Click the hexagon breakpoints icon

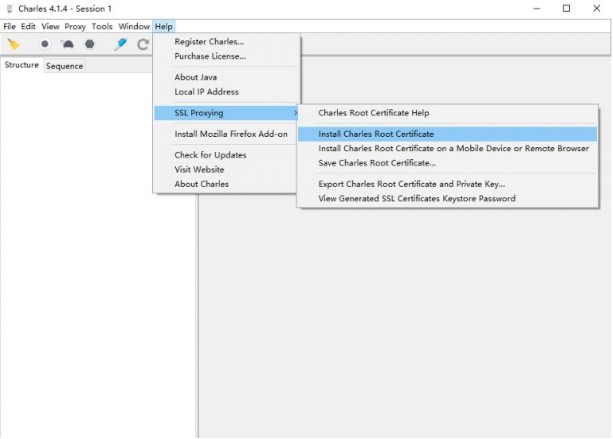point(90,44)
